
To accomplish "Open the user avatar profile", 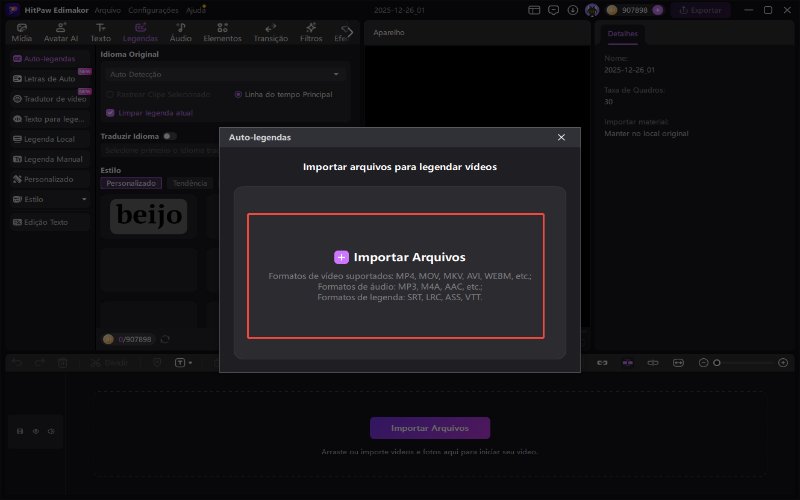I will click(x=592, y=10).
